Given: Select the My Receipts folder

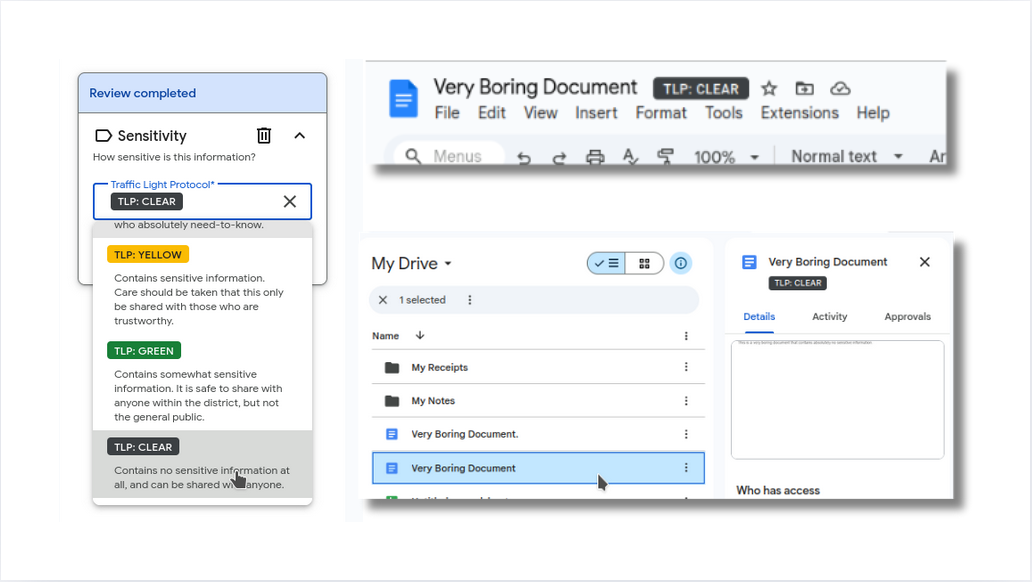Looking at the screenshot, I should 538,367.
